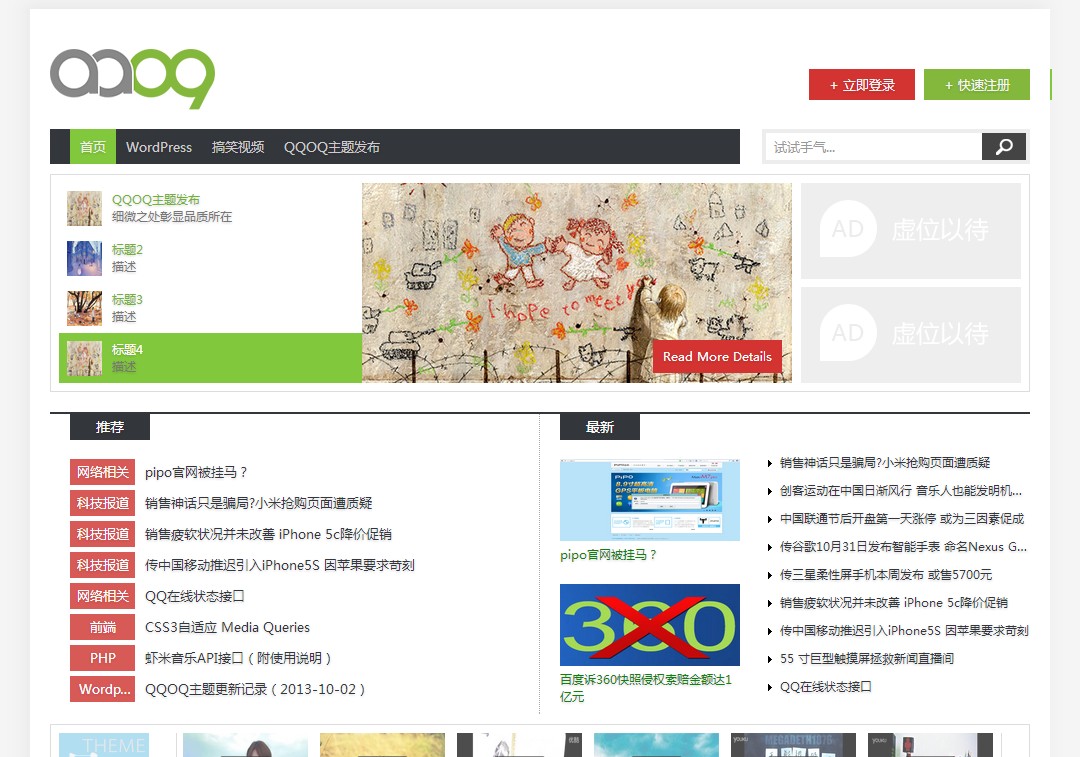
Task: Click the PHP category tag
Action: [103, 659]
